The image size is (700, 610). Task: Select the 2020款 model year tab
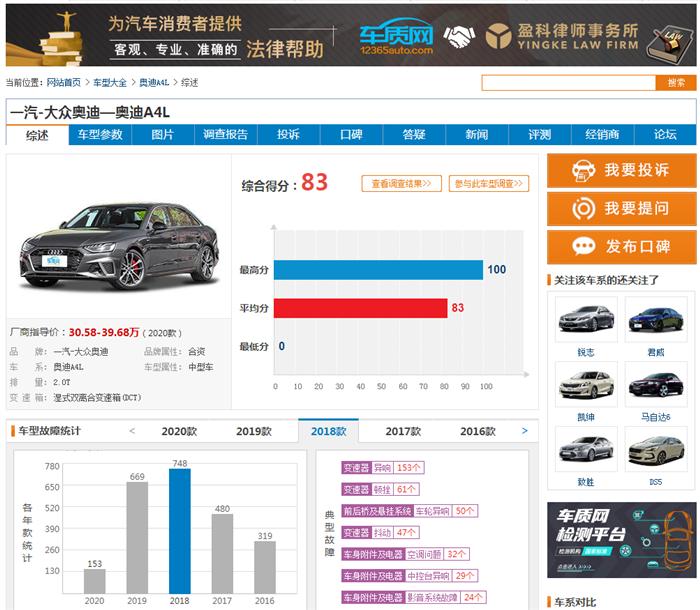(179, 431)
